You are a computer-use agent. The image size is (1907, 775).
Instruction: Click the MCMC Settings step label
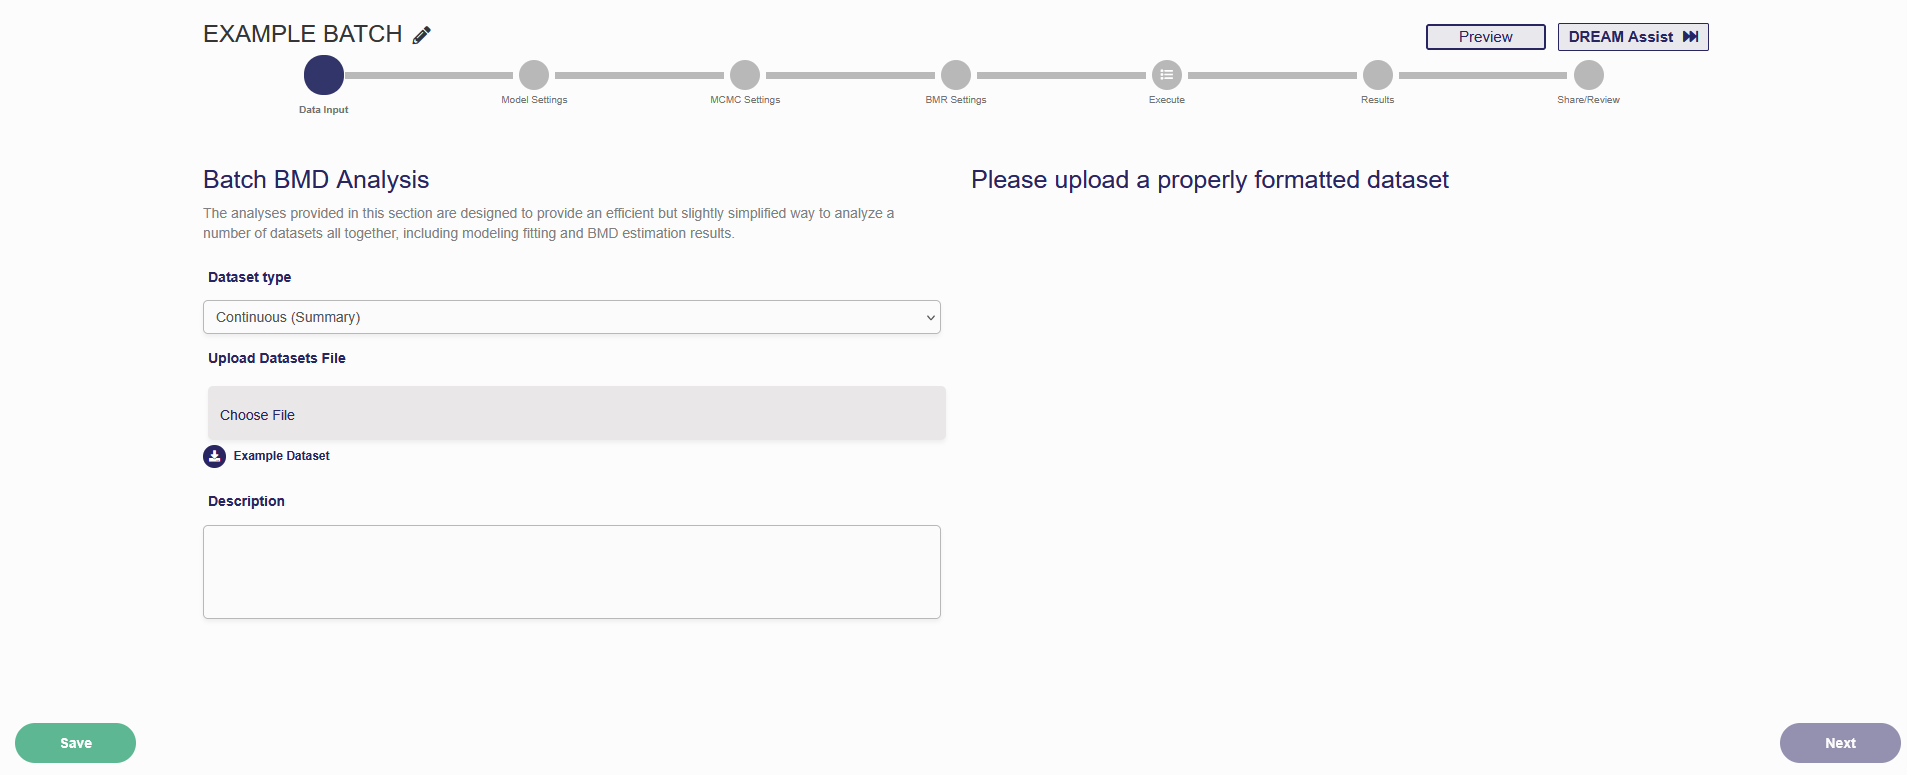[x=745, y=100]
